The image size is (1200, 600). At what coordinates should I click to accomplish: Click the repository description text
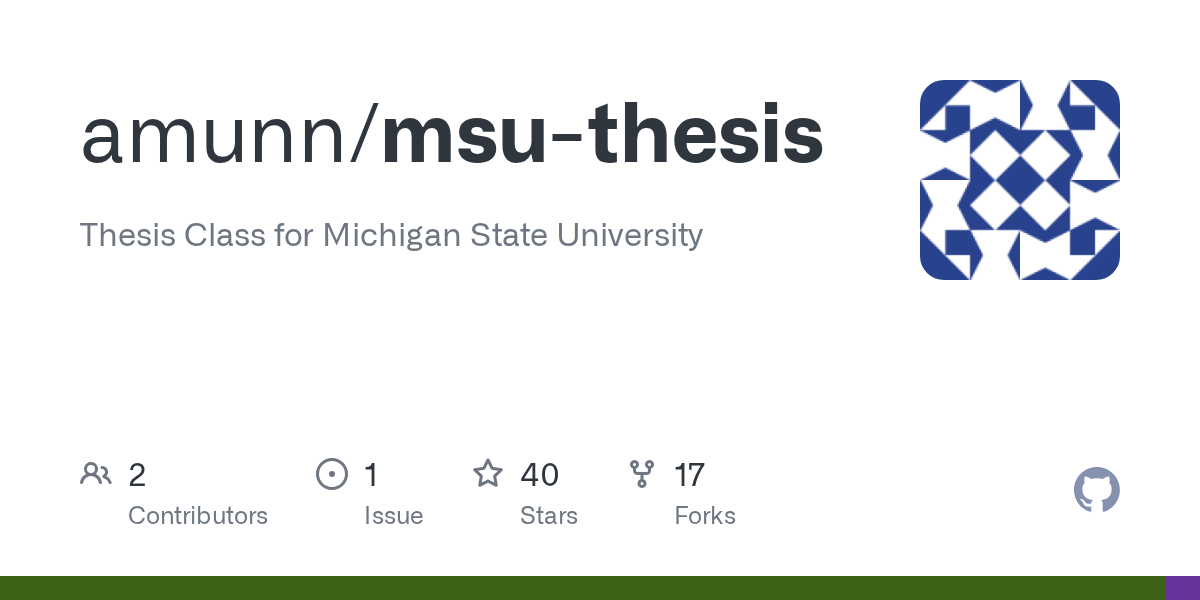point(391,236)
